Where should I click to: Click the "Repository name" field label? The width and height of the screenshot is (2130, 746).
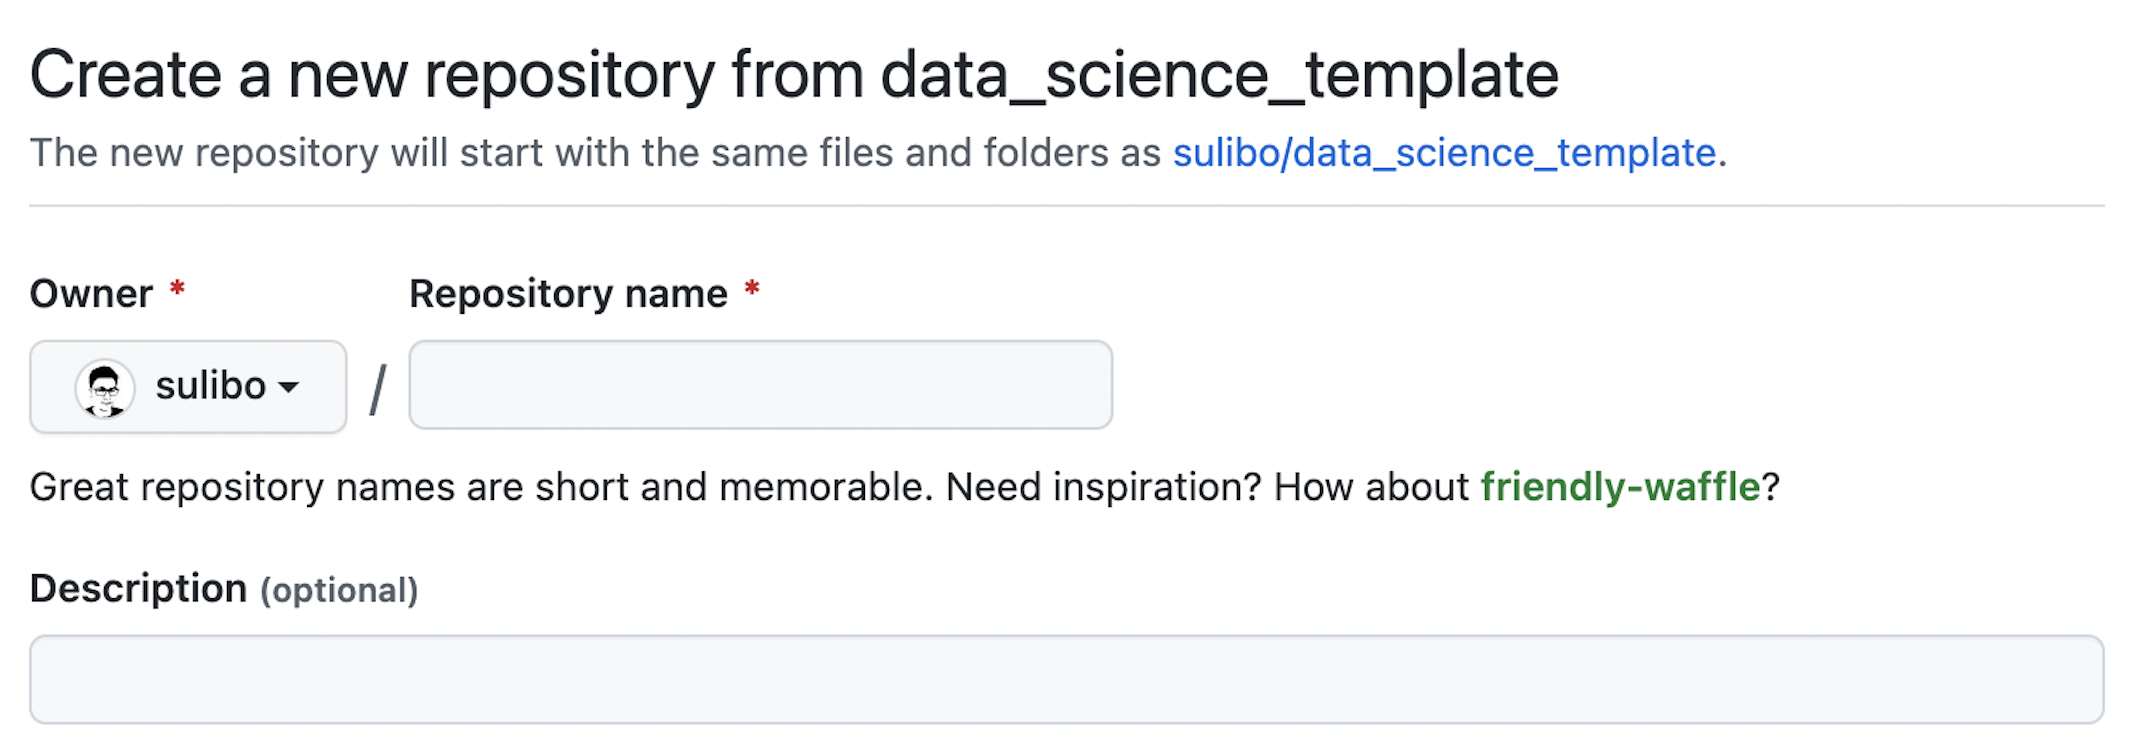click(x=568, y=294)
